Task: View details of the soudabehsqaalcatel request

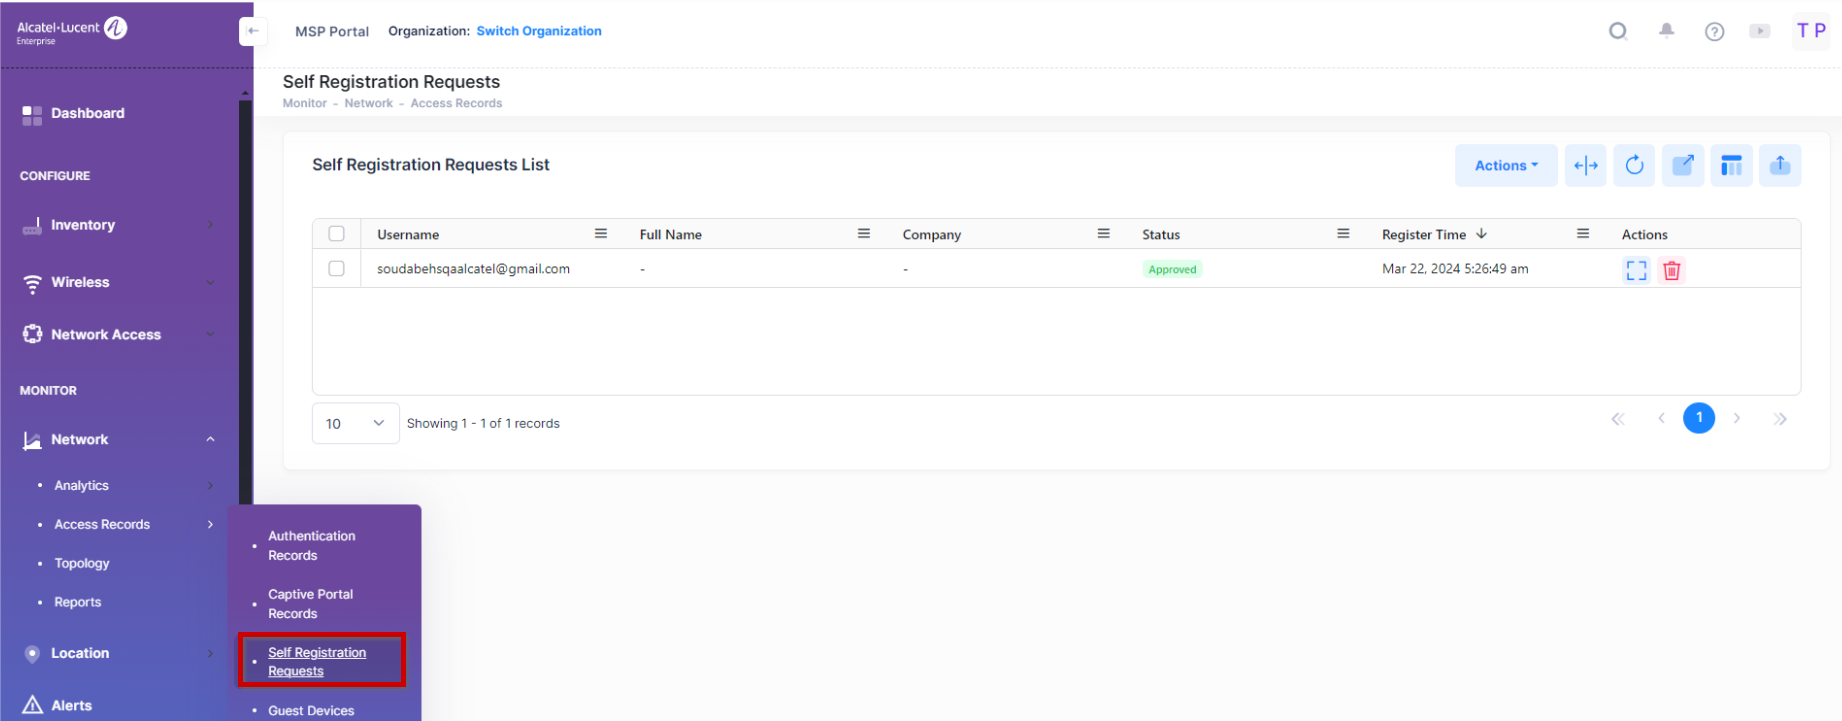Action: tap(1636, 270)
